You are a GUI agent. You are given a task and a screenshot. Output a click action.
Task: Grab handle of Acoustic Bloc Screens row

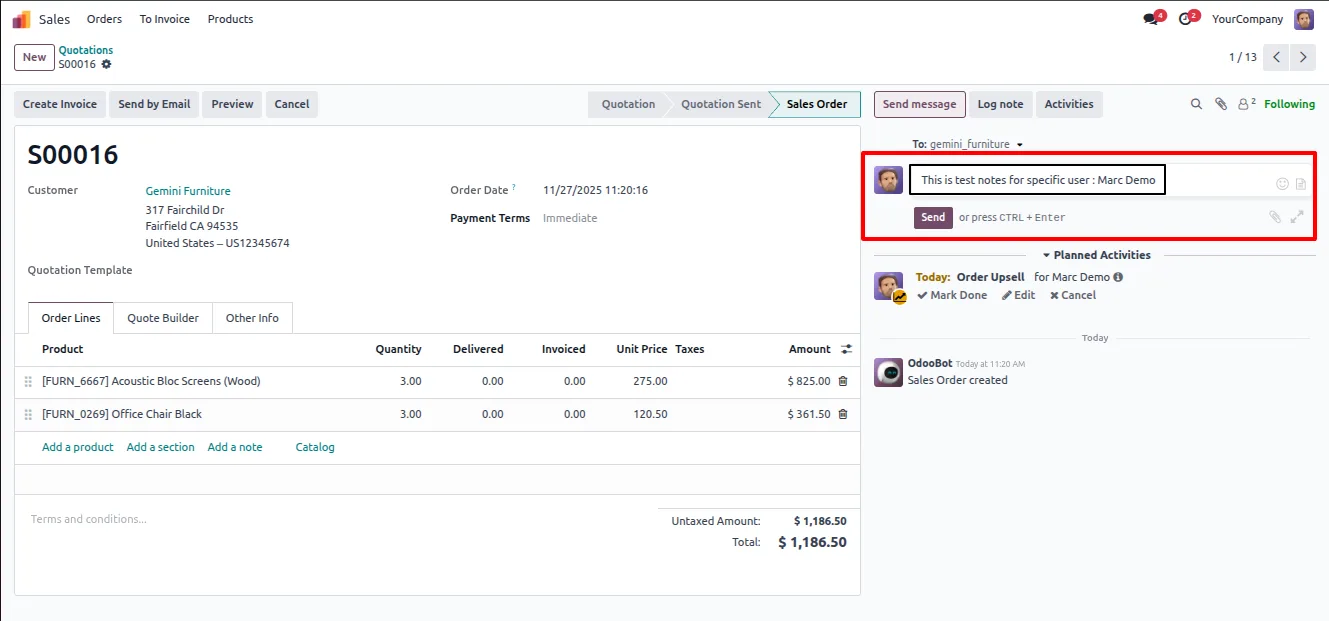tap(28, 381)
